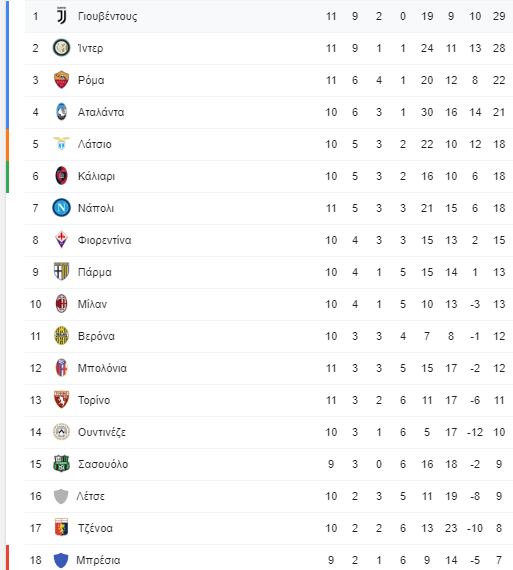Image resolution: width=513 pixels, height=570 pixels.
Task: Open the Τορίνο team row
Action: [269, 400]
